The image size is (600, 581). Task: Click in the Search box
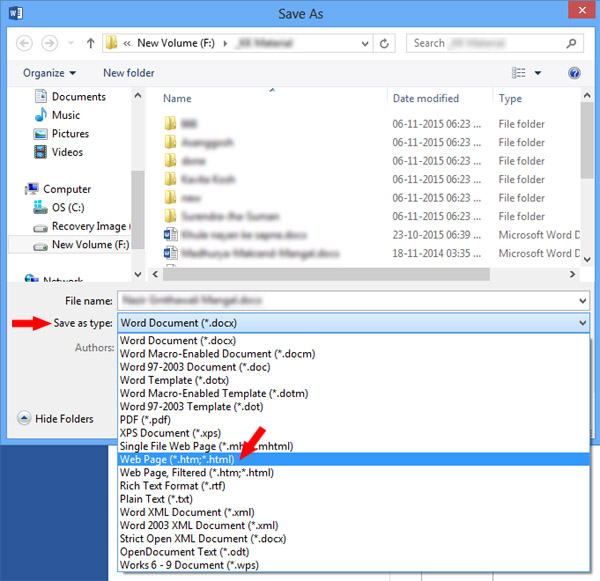tap(490, 44)
